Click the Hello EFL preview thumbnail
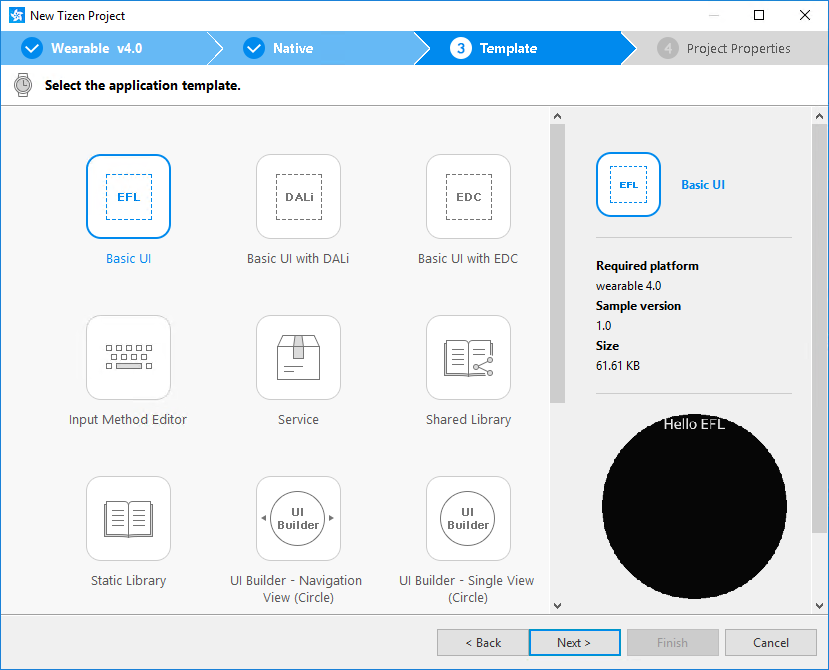 pyautogui.click(x=694, y=508)
